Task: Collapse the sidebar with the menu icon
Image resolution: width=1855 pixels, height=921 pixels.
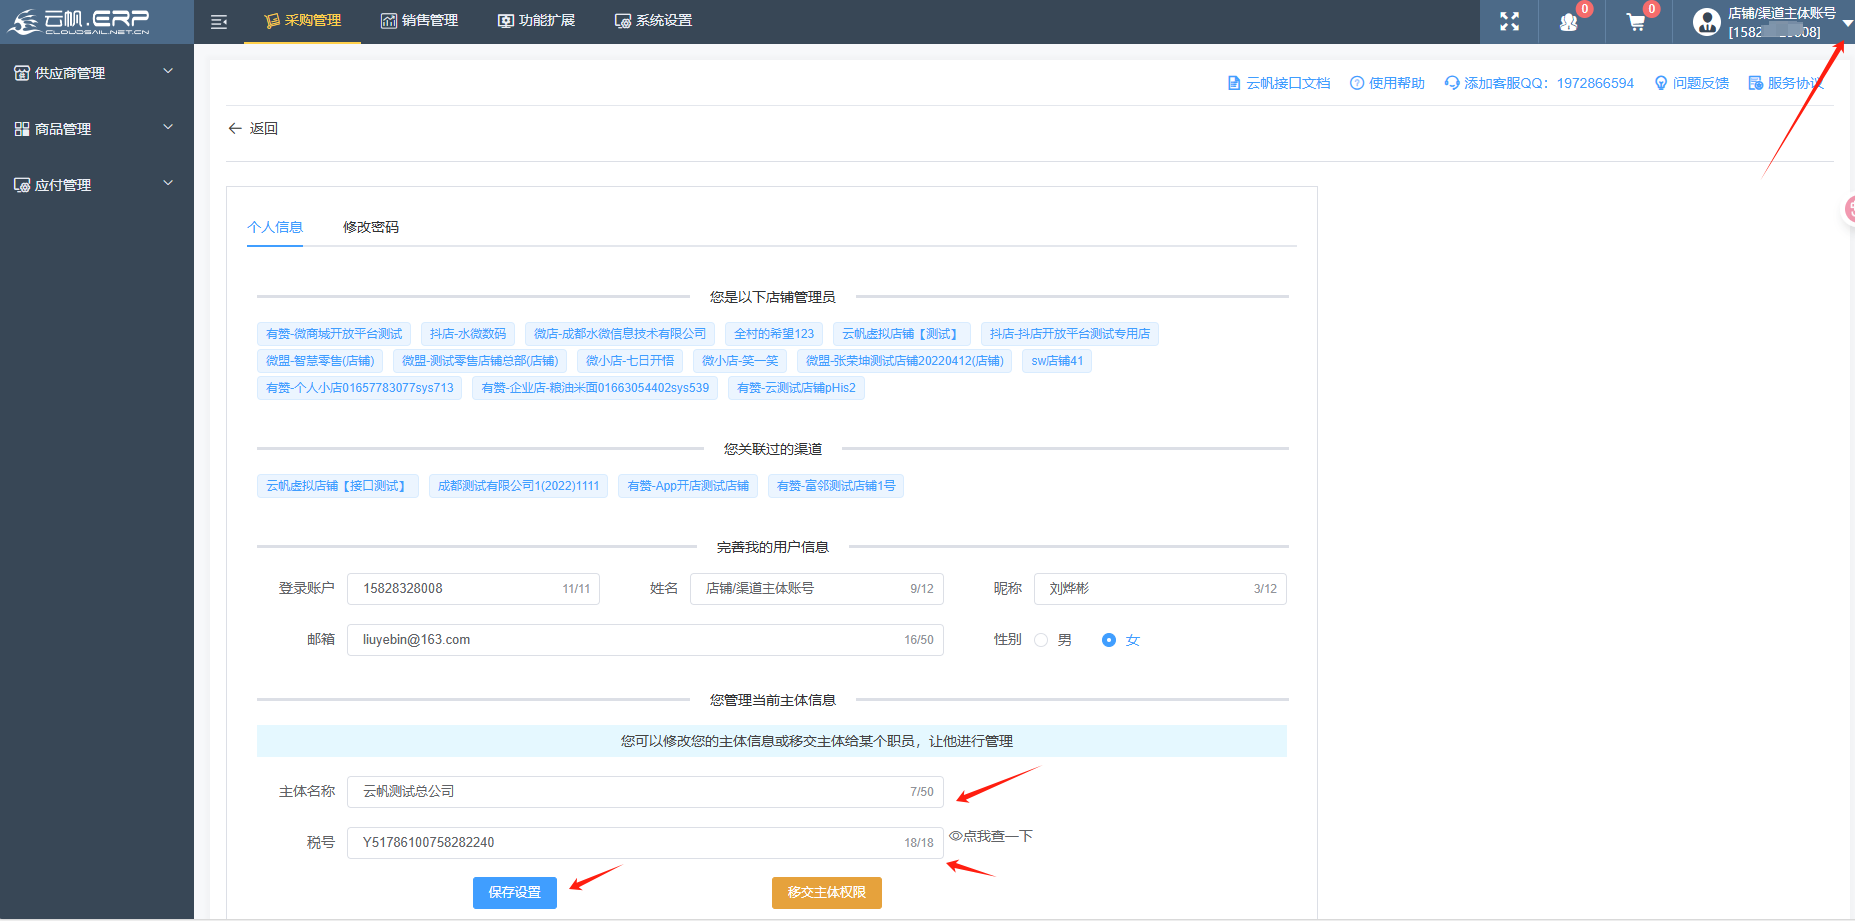Action: coord(219,22)
